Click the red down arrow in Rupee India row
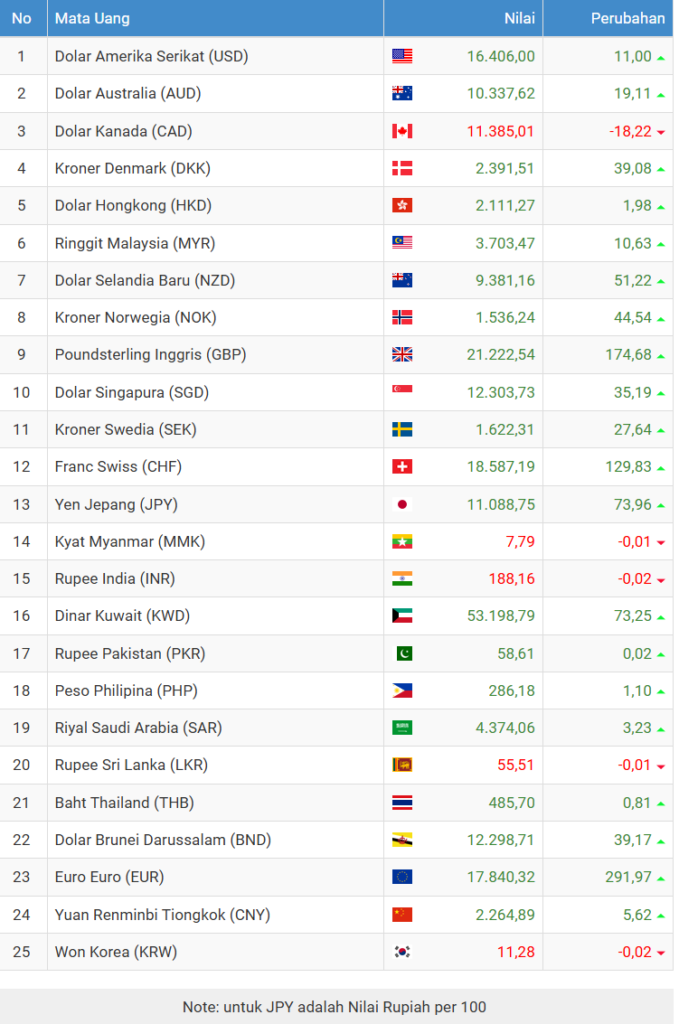This screenshot has width=679, height=1024. [661, 580]
